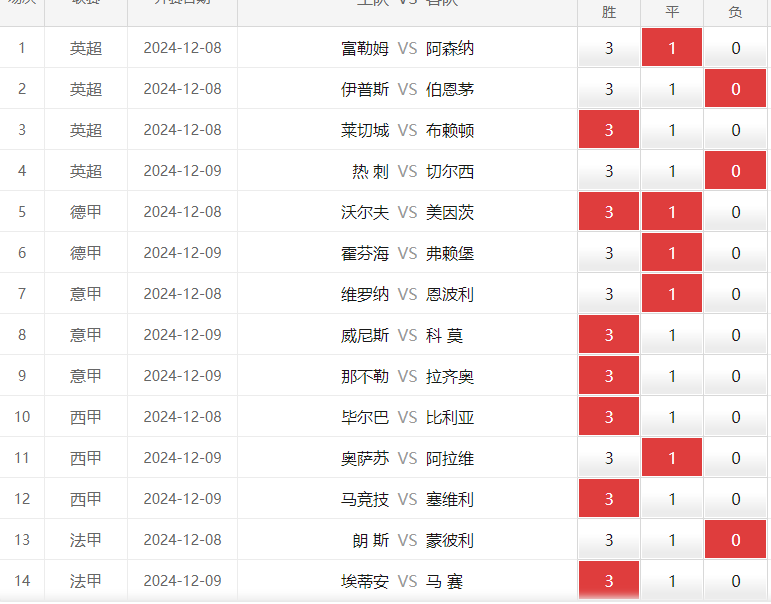
Task: Select draw 1 for 埃蒂安 VS 马塞
Action: click(672, 580)
